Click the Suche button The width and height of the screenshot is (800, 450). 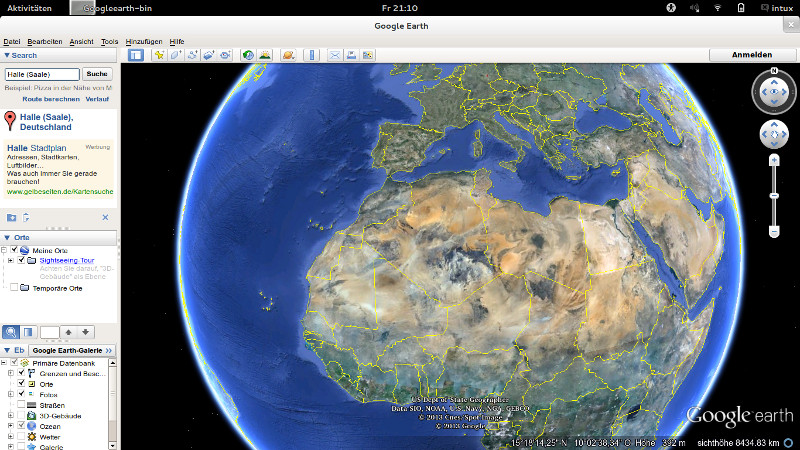[97, 74]
